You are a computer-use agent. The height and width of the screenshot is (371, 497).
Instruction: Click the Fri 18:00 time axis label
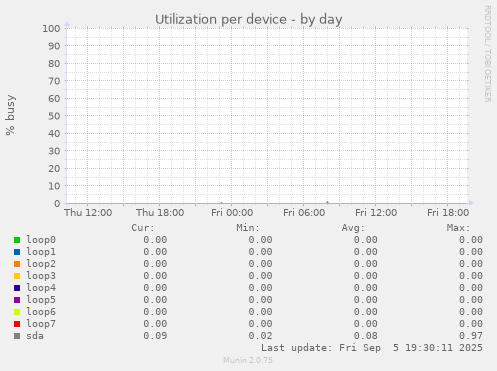point(448,213)
